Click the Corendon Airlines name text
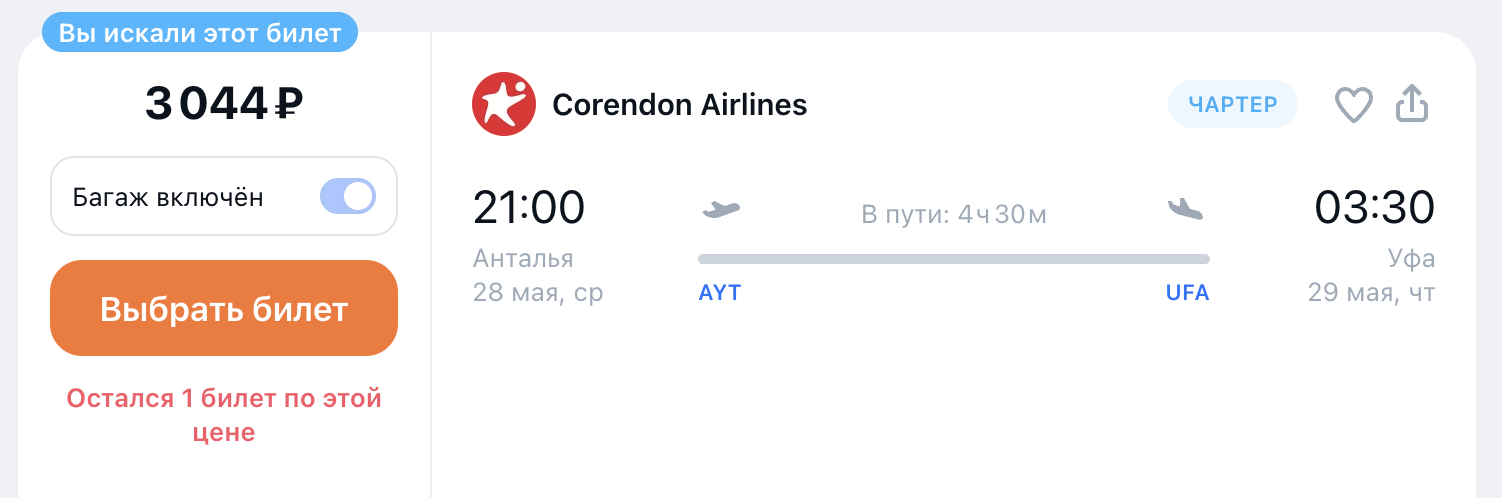Image resolution: width=1502 pixels, height=498 pixels. pos(680,104)
